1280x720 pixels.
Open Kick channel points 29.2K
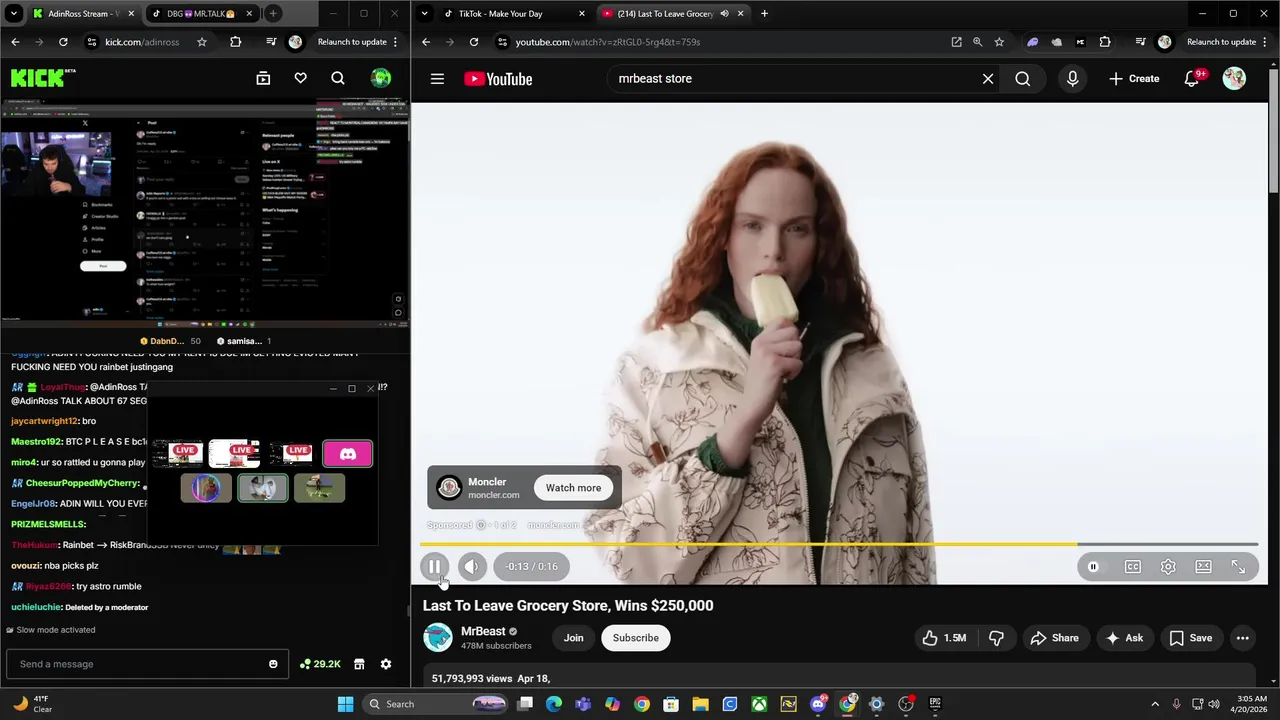coord(321,664)
